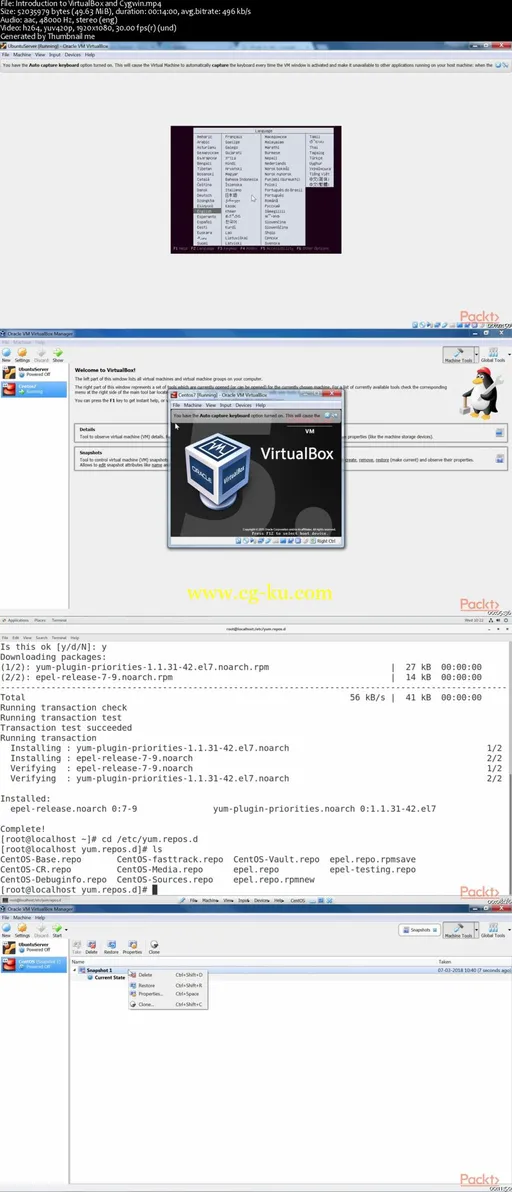
Task: Select CentOS (Snapshot 1) VM entry
Action: pos(33,964)
